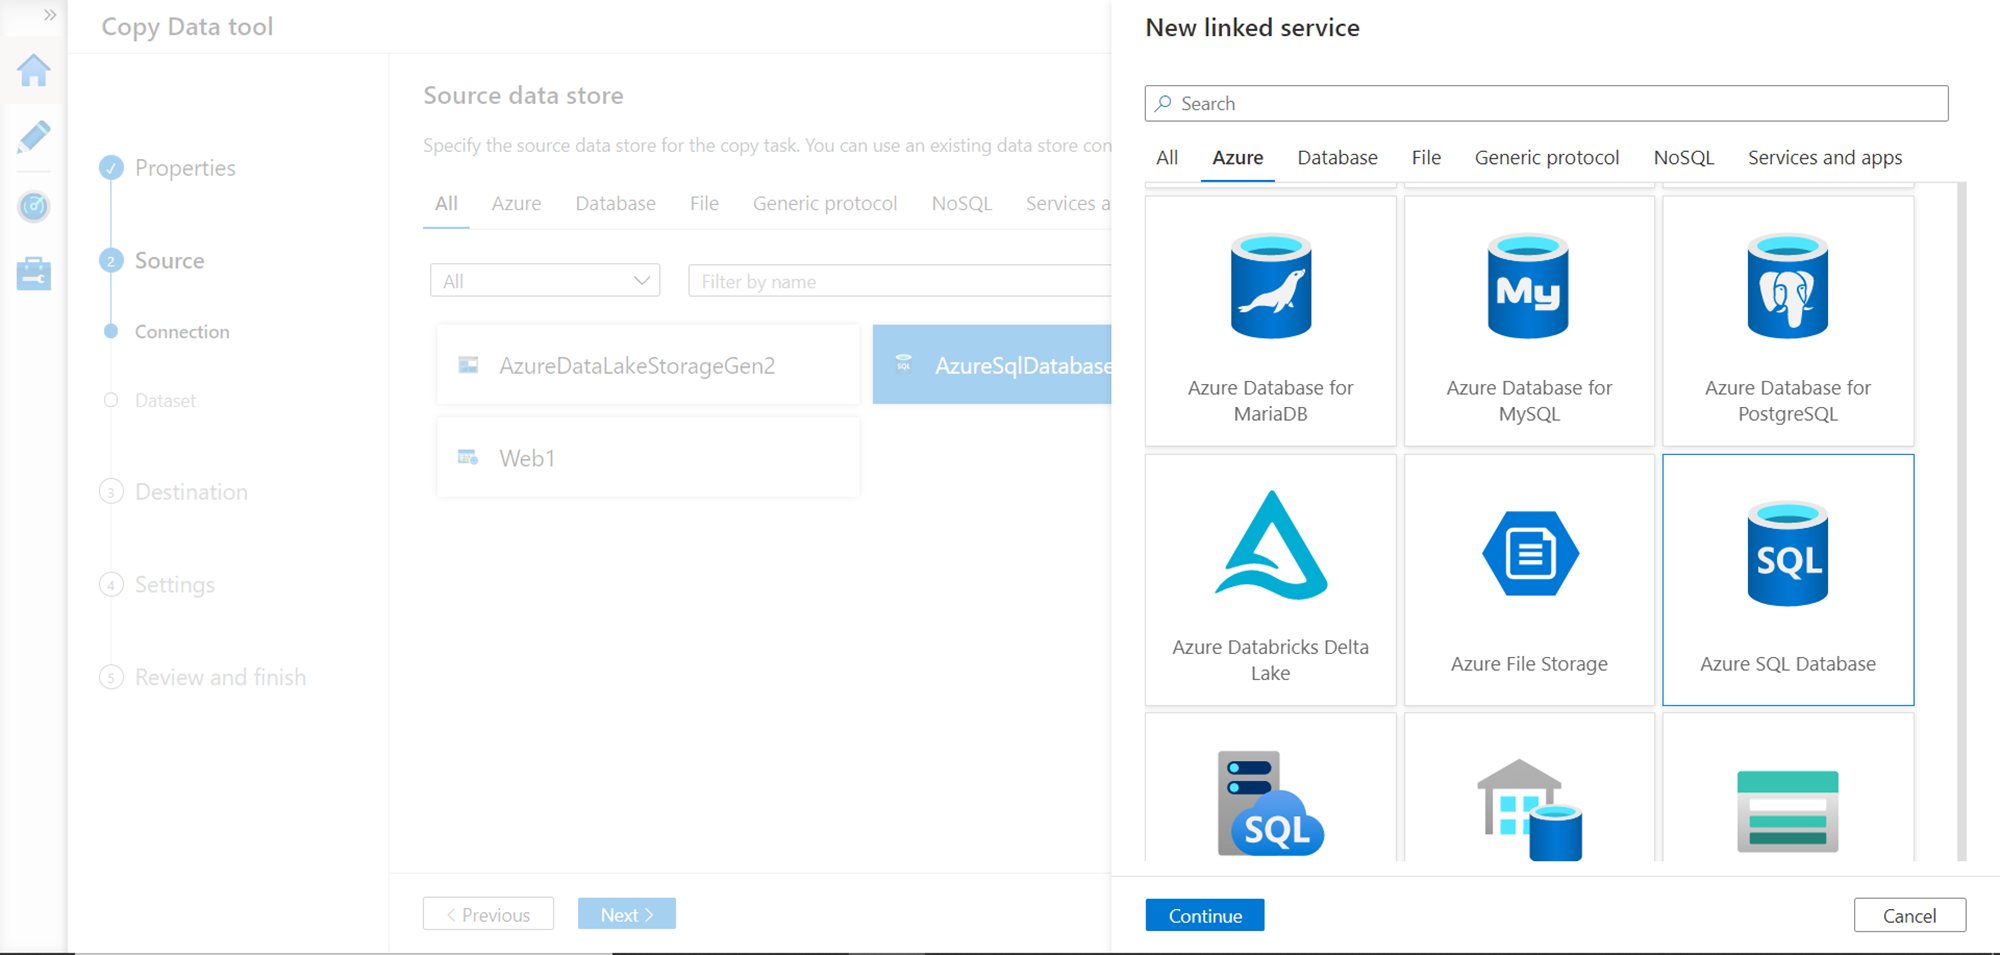The image size is (2000, 955).
Task: Select the AzureDataLakeStorageGen2 connection name
Action: tap(637, 366)
